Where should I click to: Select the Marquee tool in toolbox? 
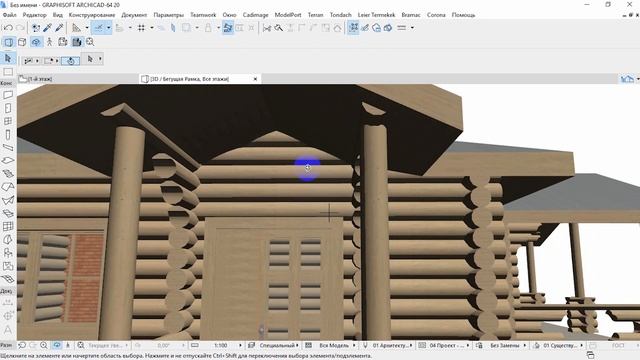(x=8, y=72)
